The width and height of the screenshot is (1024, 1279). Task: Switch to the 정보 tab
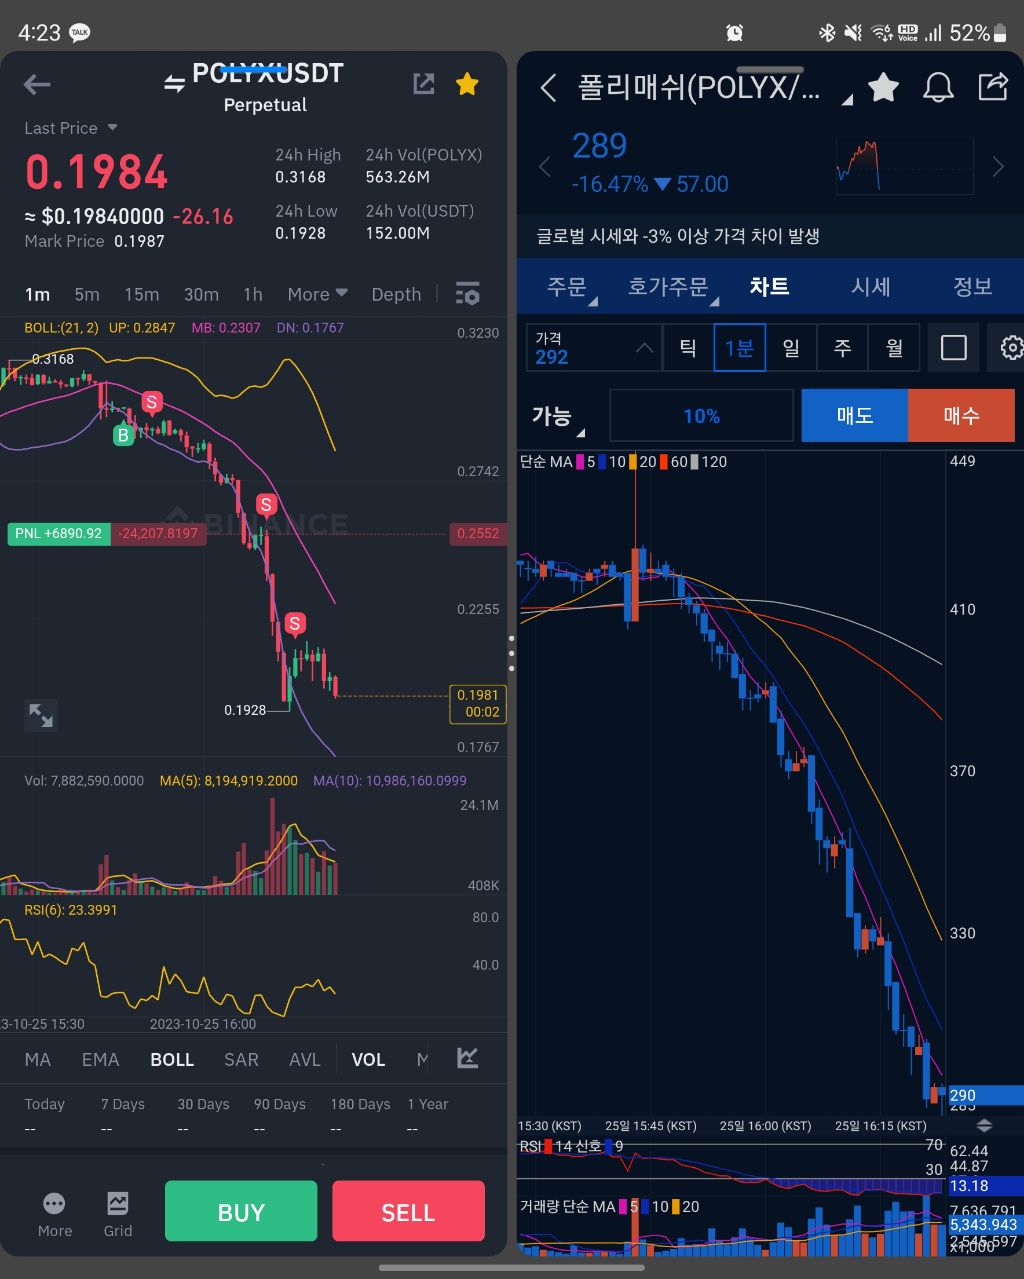pos(972,287)
